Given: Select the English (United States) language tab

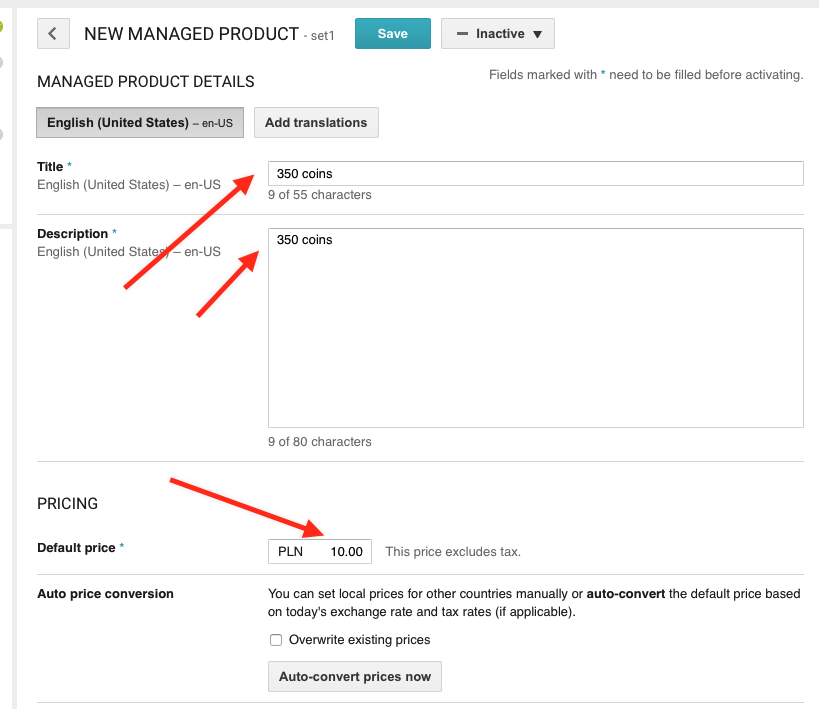Looking at the screenshot, I should point(140,123).
